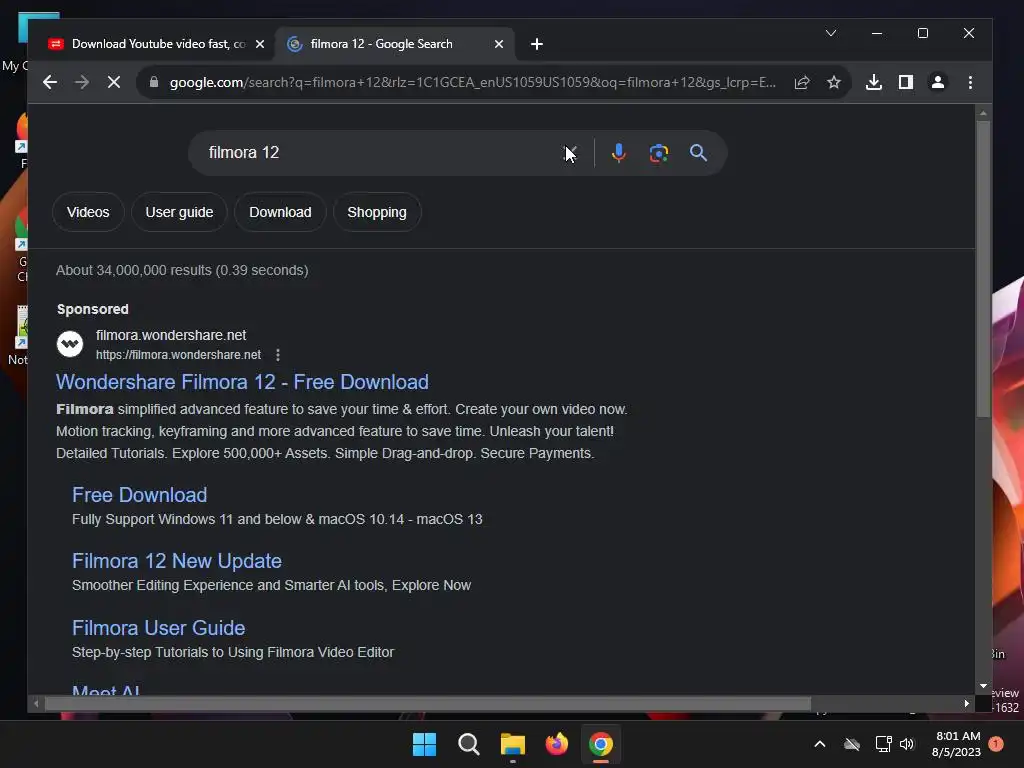Close the filmora 12 Google Search tab
Image resolution: width=1024 pixels, height=768 pixels.
point(499,44)
